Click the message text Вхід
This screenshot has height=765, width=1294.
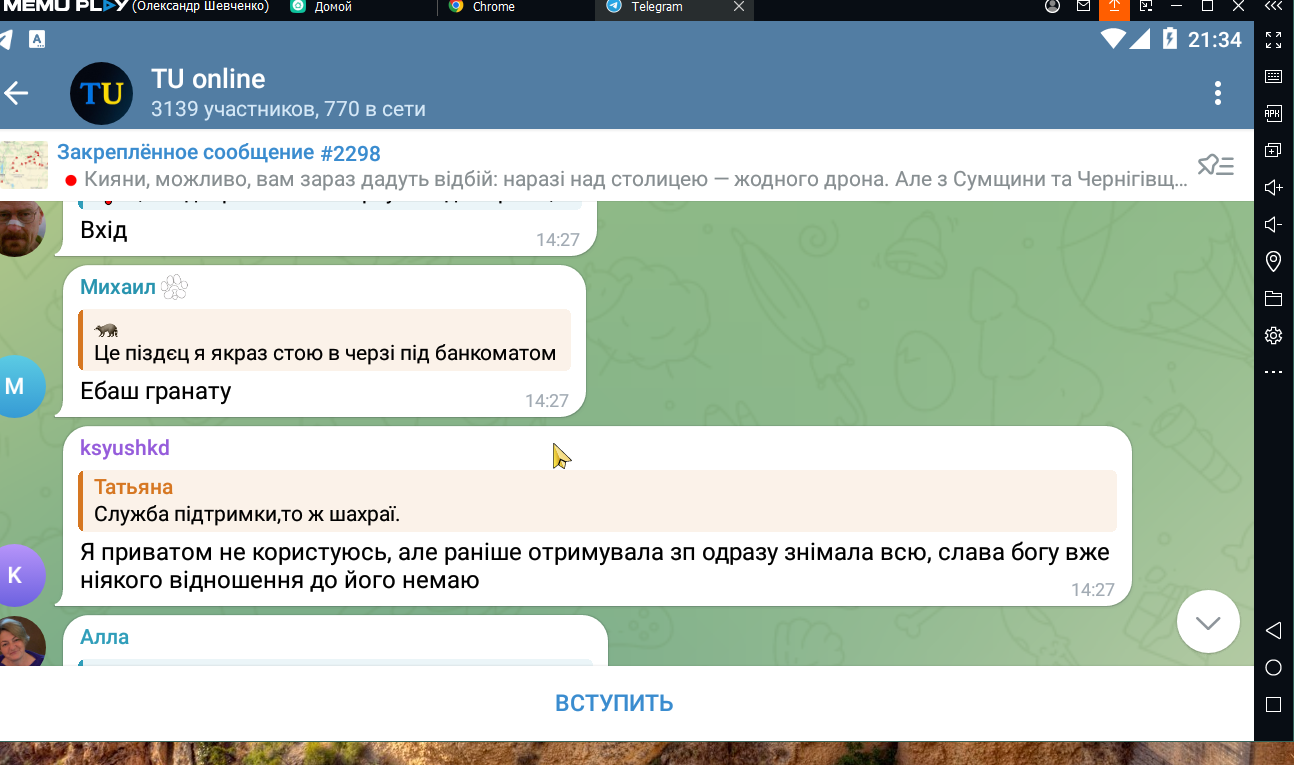tap(104, 231)
